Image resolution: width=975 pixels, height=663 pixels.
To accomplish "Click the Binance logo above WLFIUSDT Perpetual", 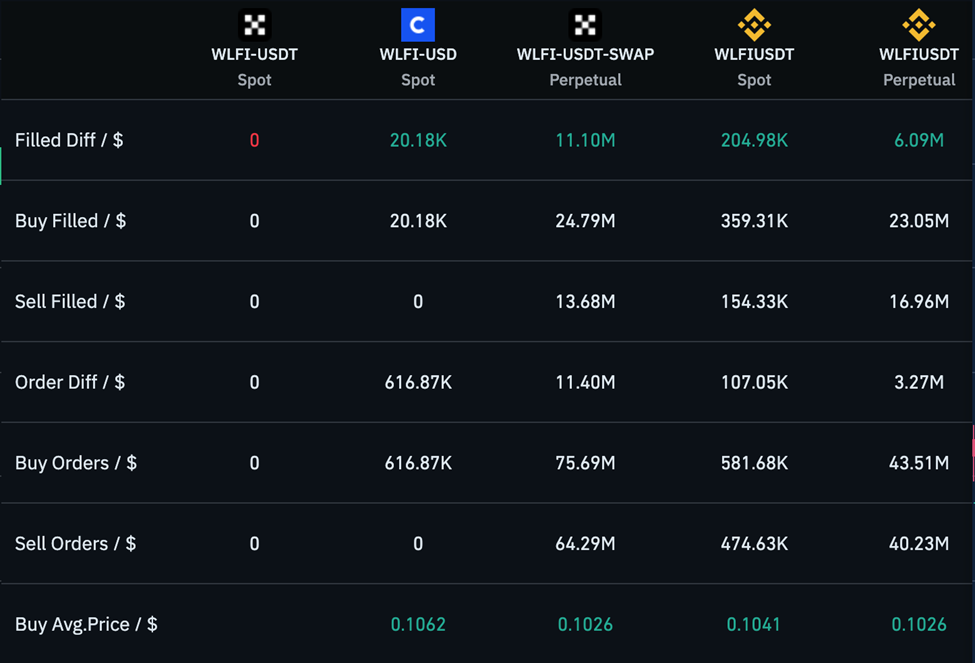I will tap(918, 24).
